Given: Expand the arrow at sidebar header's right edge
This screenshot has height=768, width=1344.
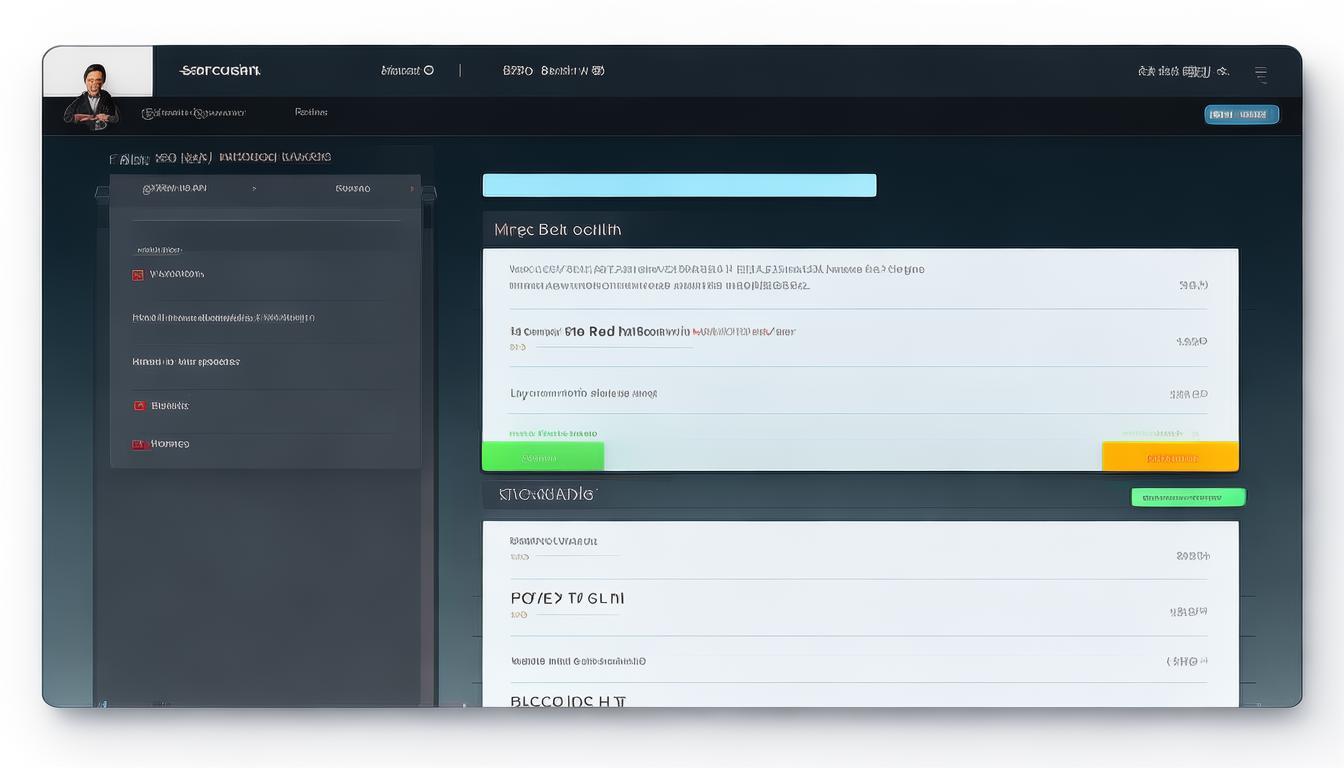Looking at the screenshot, I should 411,188.
